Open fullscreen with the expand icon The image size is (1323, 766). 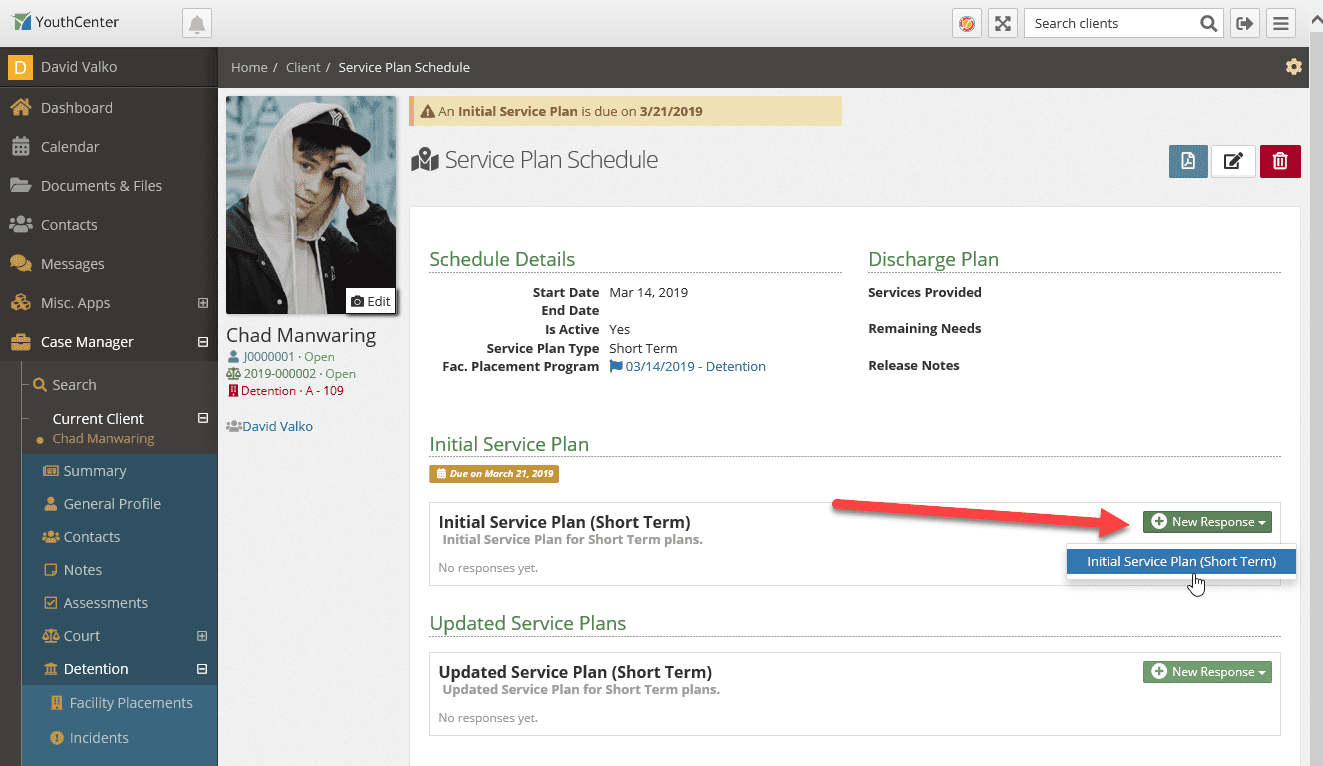1002,22
